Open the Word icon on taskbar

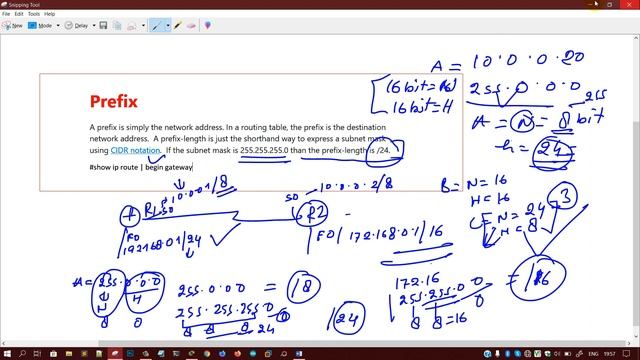299,353
